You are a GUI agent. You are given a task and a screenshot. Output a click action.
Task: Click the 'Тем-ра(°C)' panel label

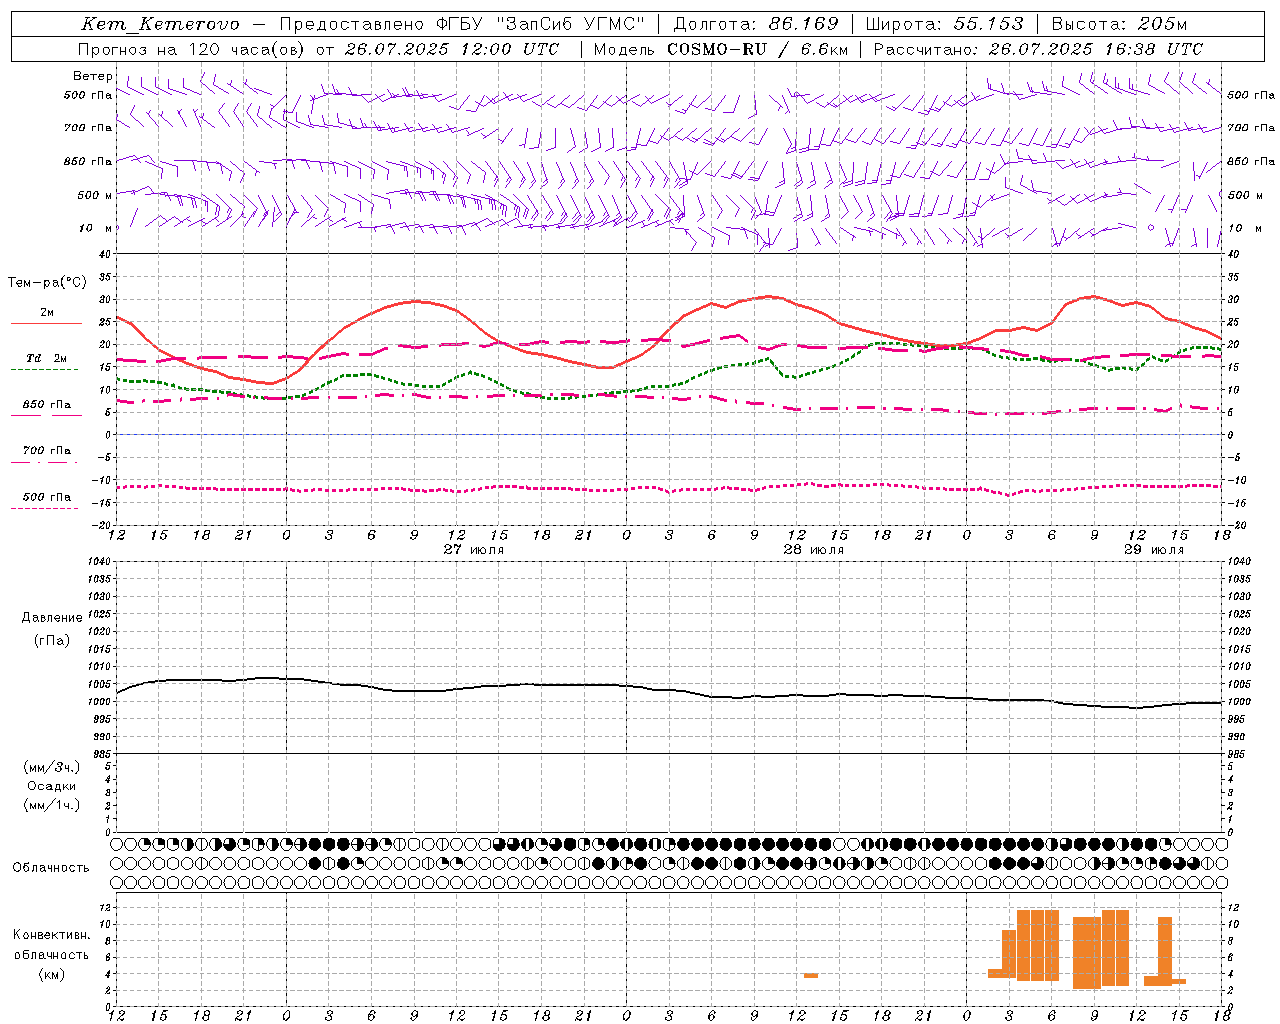pos(47,283)
